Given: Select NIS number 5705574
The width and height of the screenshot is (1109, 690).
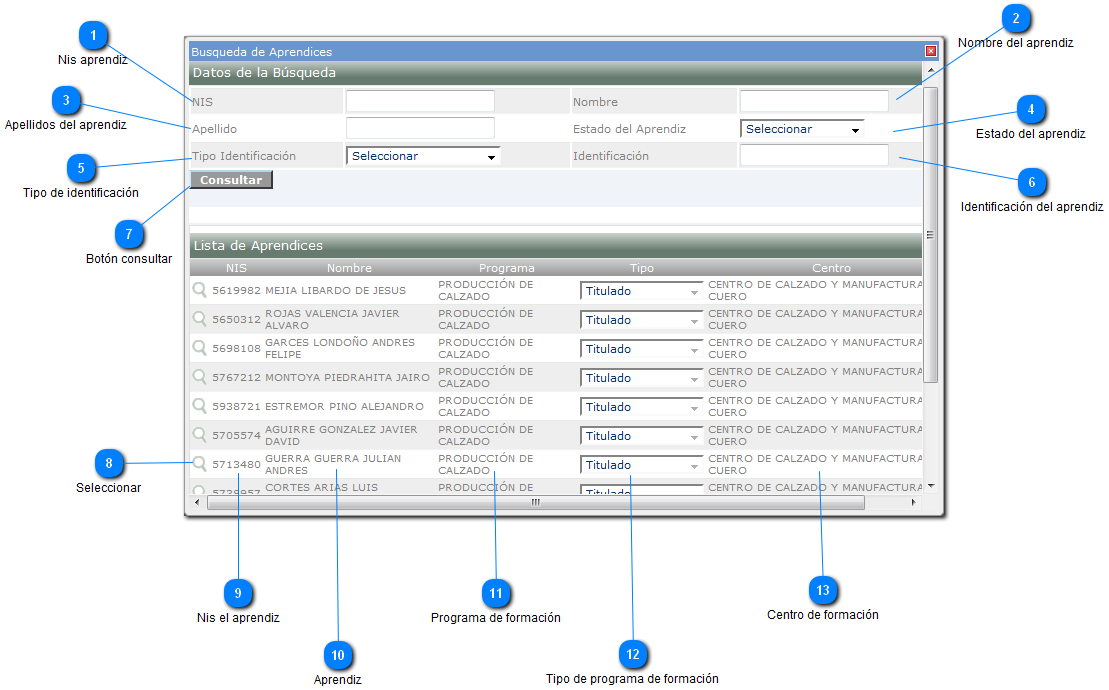Looking at the screenshot, I should (x=236, y=435).
